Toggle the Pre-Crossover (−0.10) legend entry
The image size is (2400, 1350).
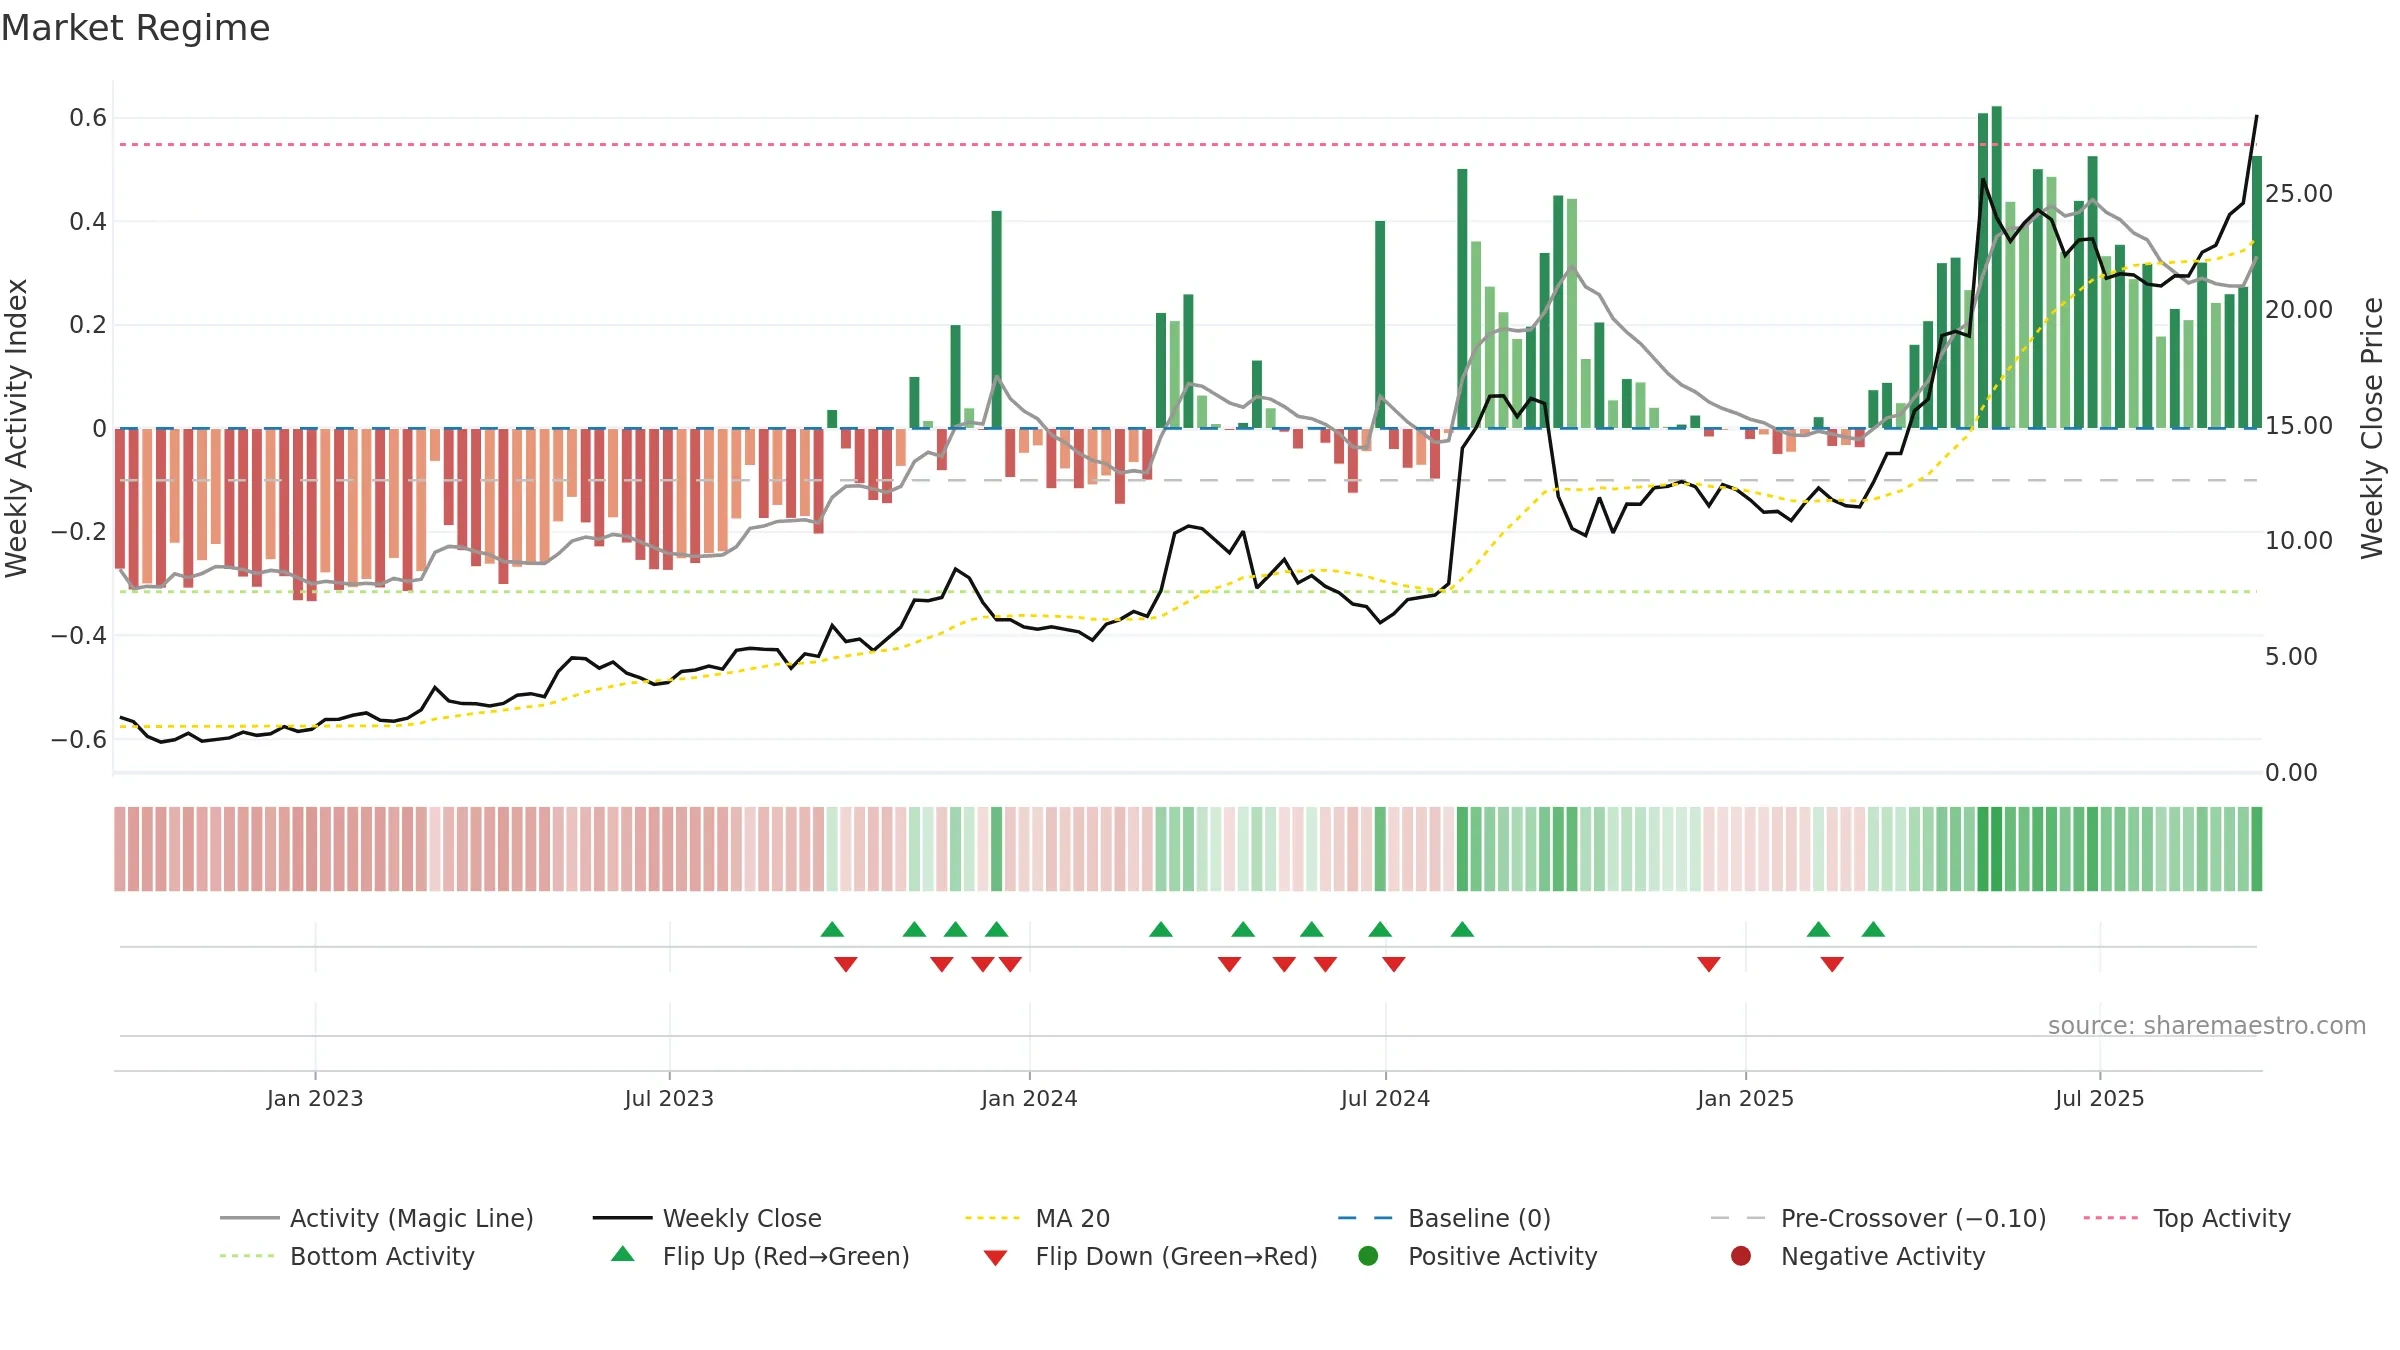1878,1218
